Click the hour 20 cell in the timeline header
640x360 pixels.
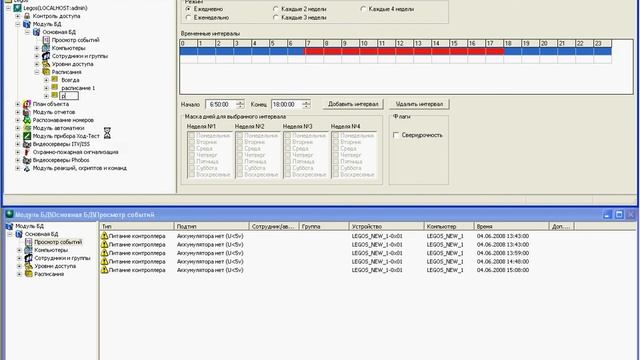(548, 43)
